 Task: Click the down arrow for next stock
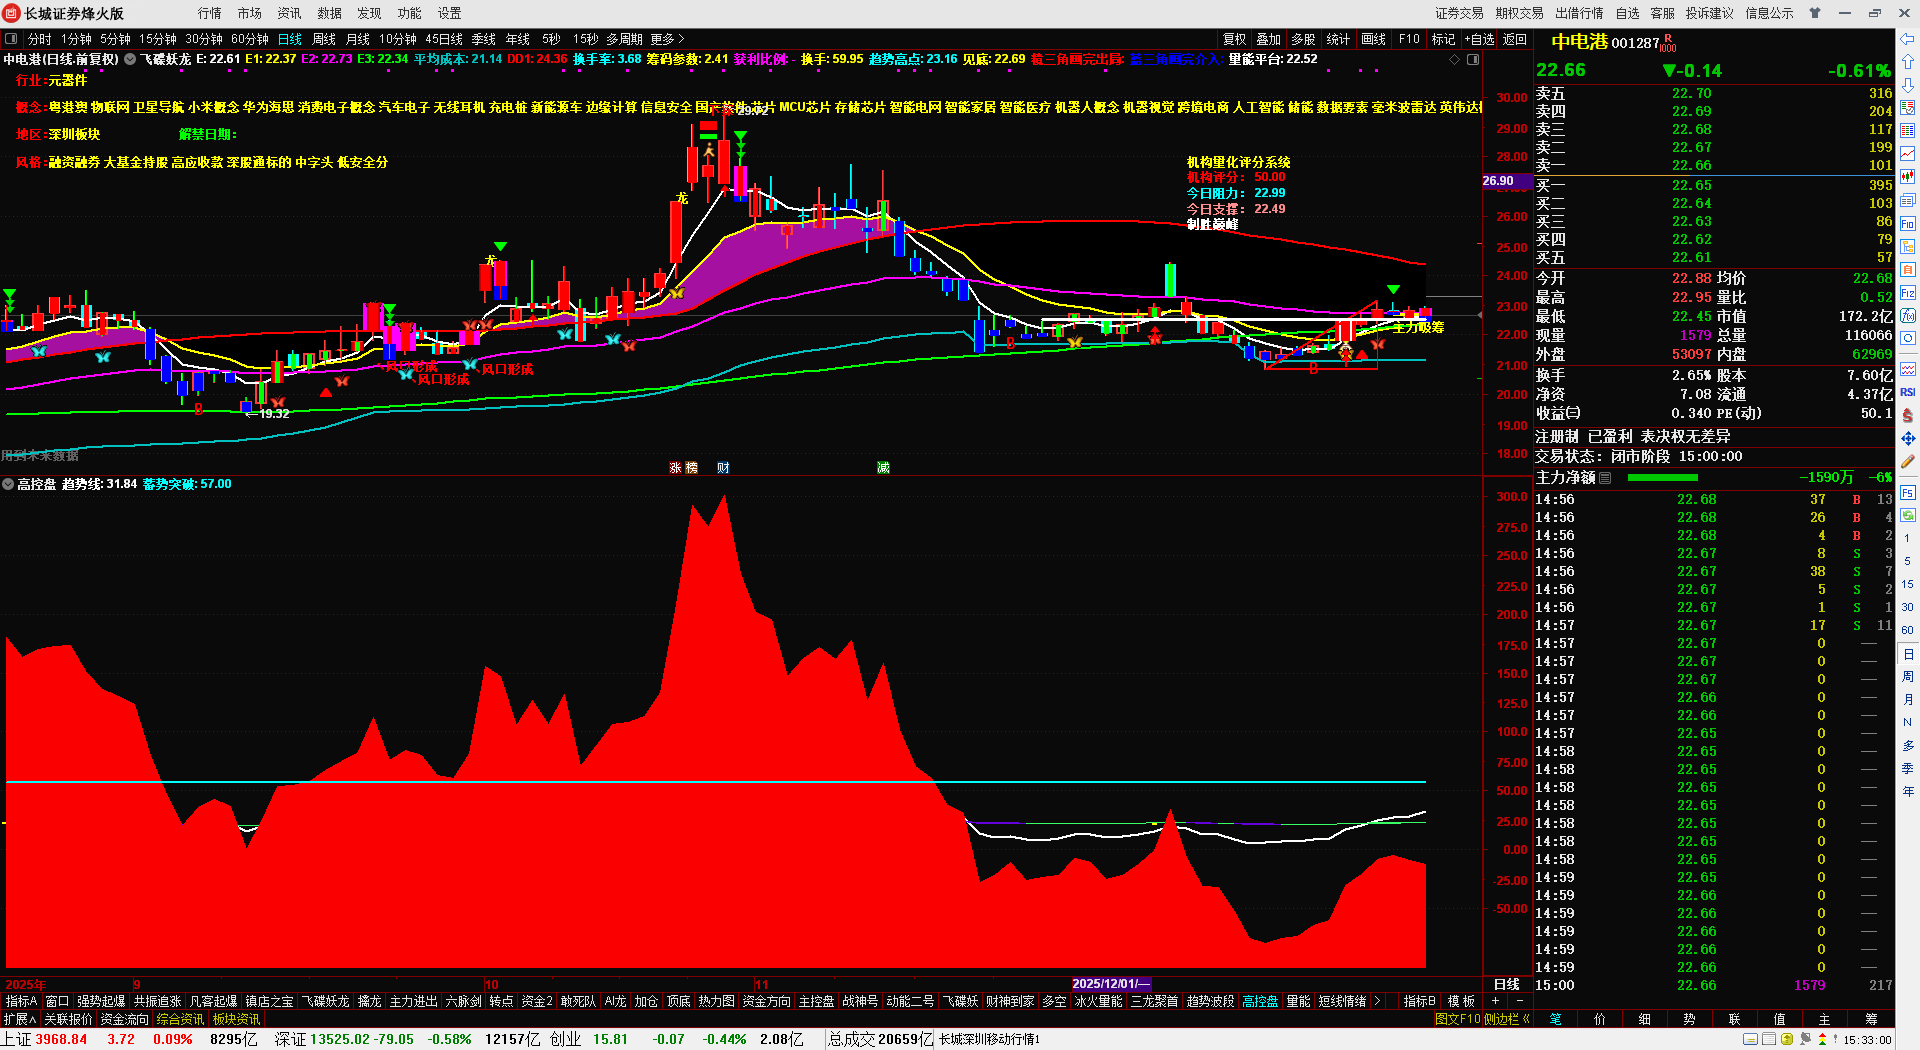point(1908,85)
